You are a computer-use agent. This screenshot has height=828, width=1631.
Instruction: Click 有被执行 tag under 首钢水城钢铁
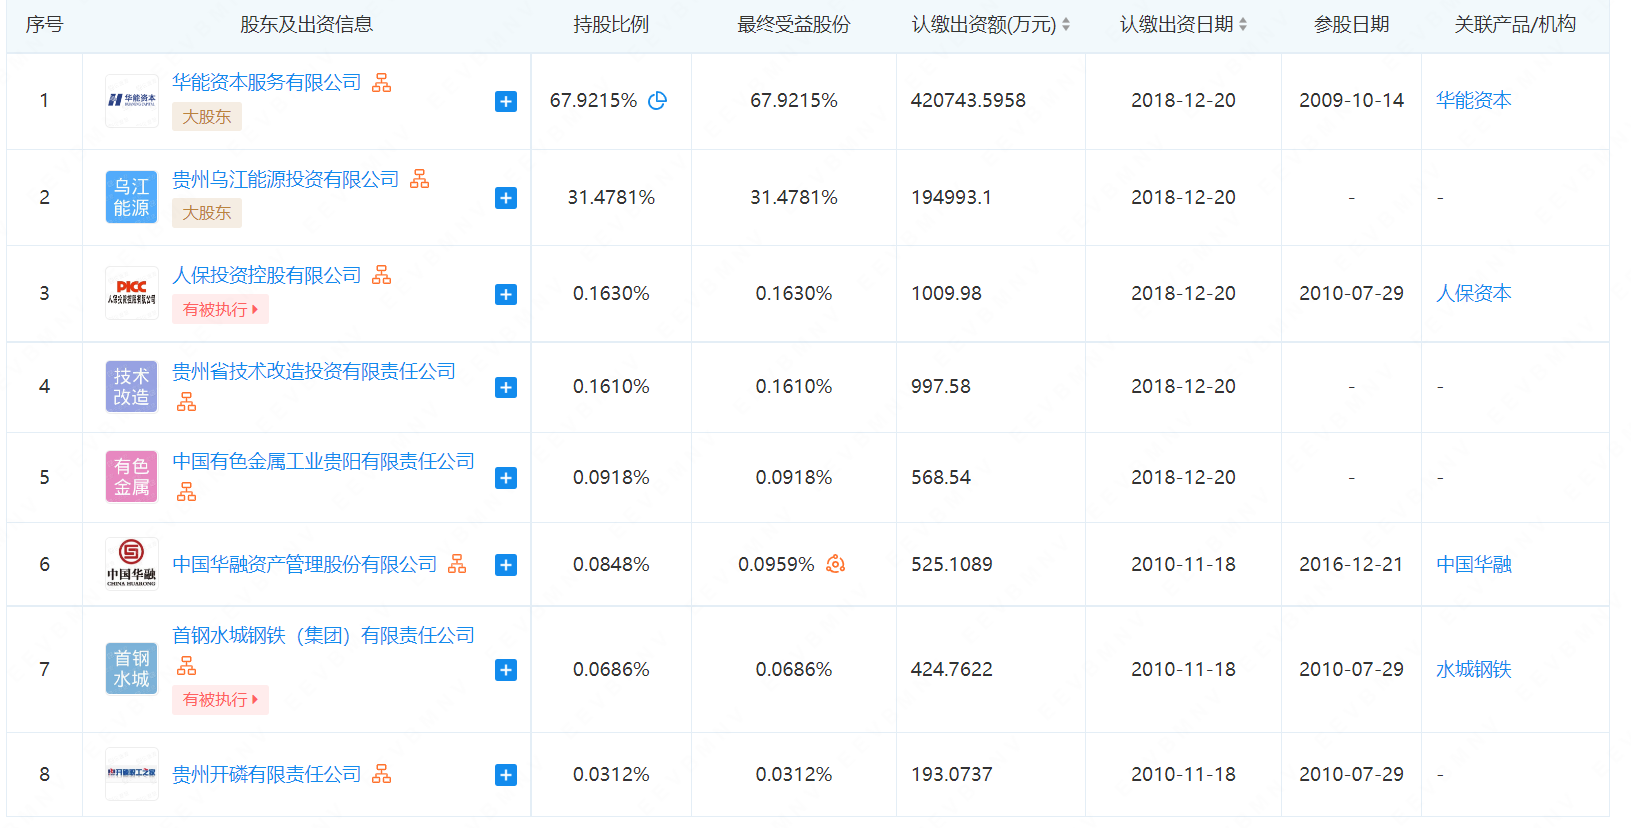(x=220, y=700)
